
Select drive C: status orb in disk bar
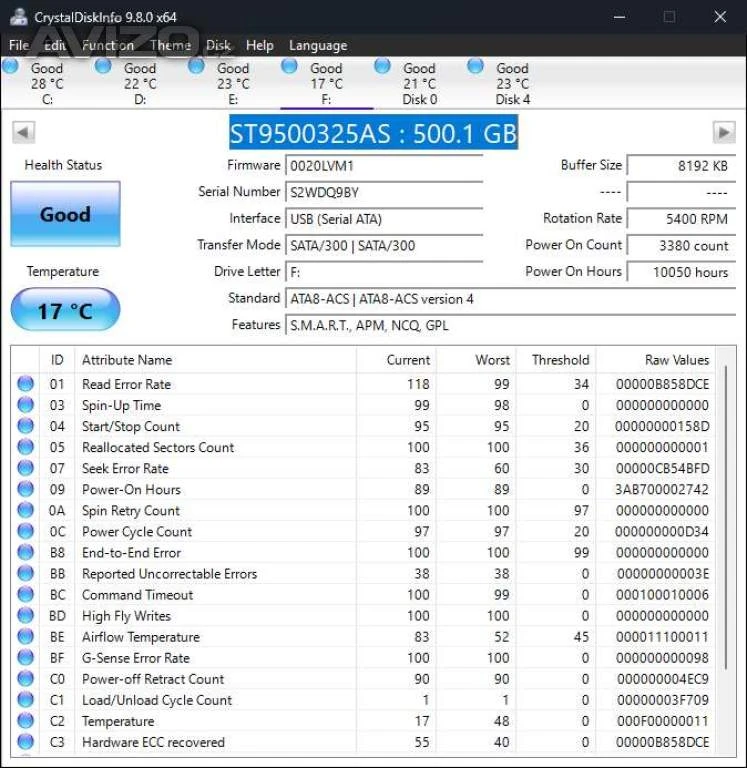coord(11,67)
